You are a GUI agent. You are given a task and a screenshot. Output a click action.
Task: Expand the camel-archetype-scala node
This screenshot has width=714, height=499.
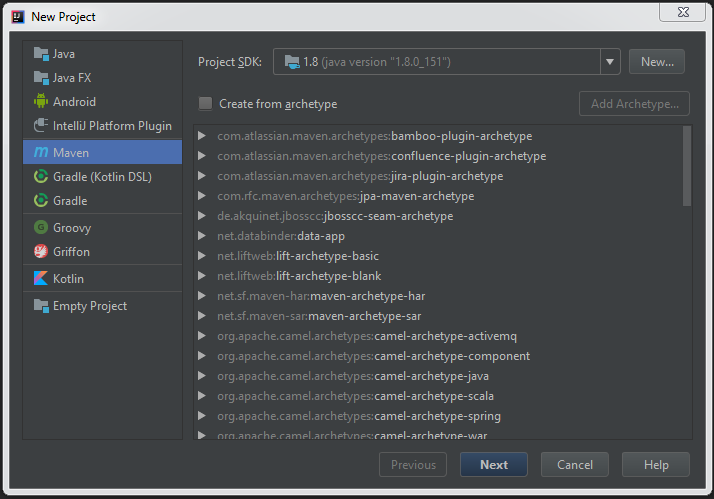point(202,396)
